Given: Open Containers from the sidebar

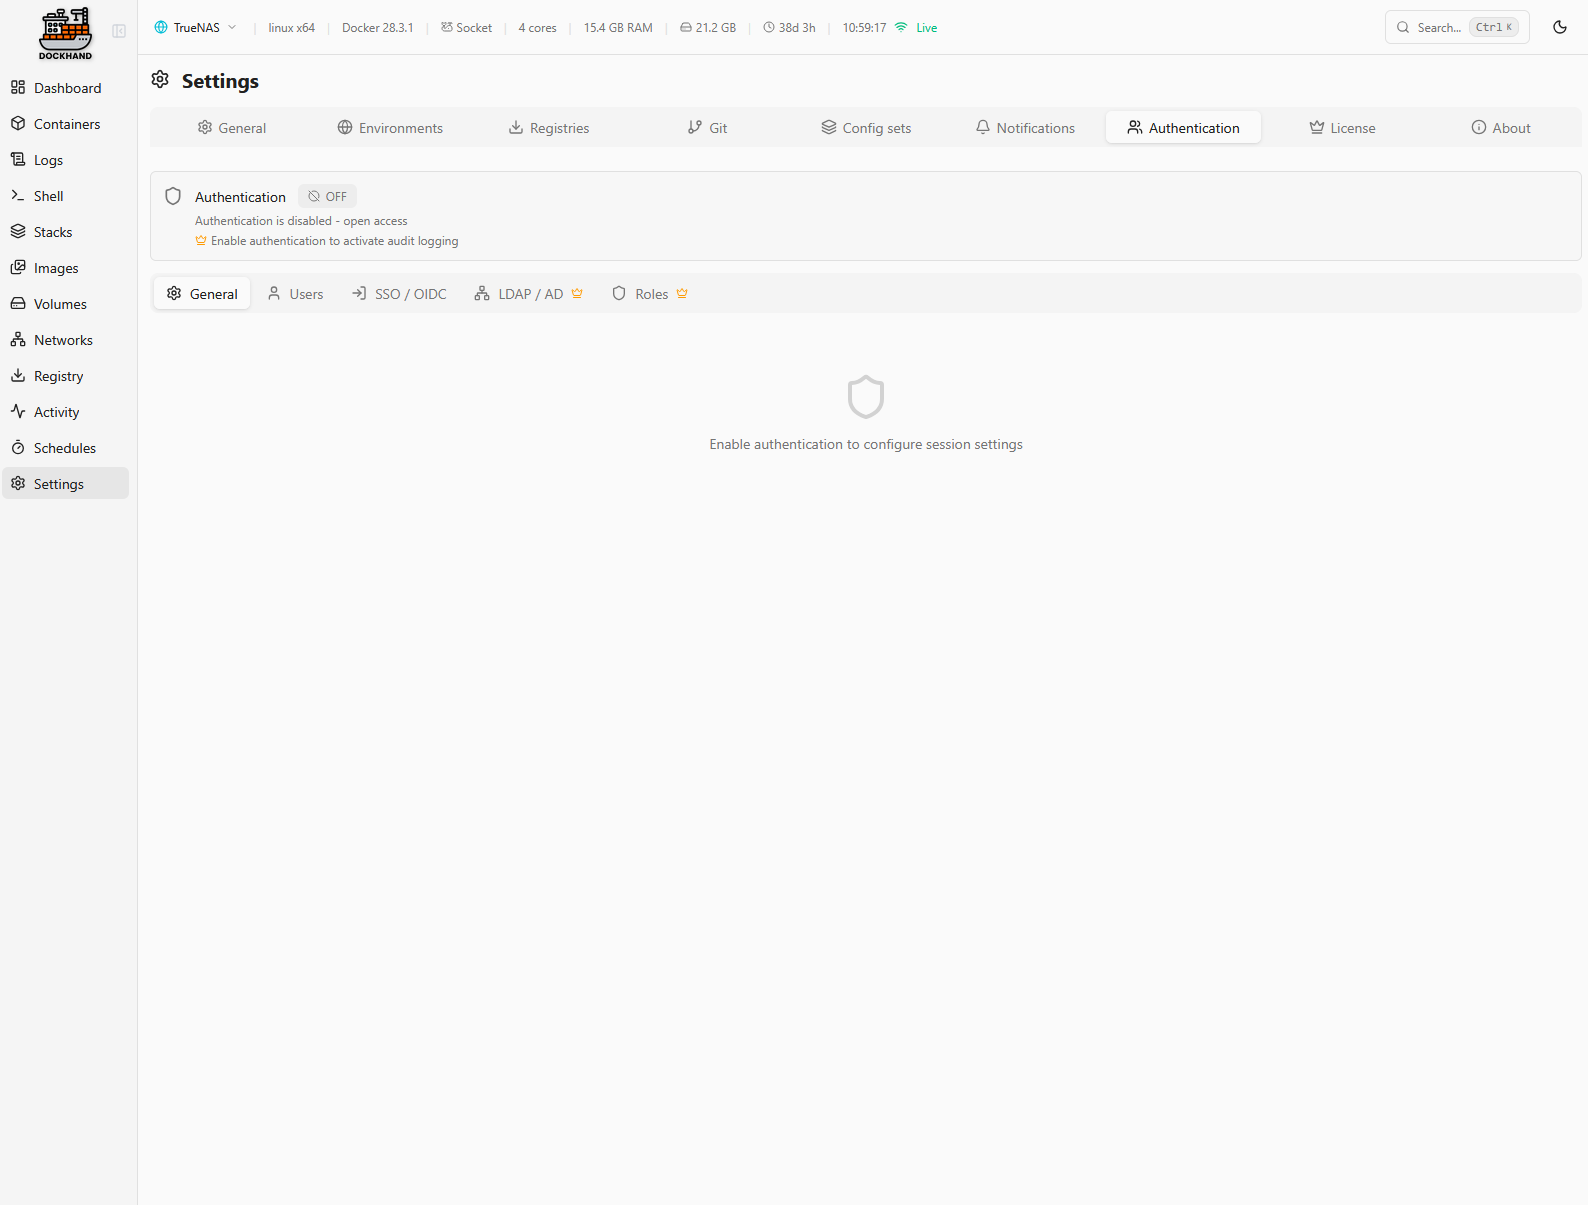Looking at the screenshot, I should point(66,124).
